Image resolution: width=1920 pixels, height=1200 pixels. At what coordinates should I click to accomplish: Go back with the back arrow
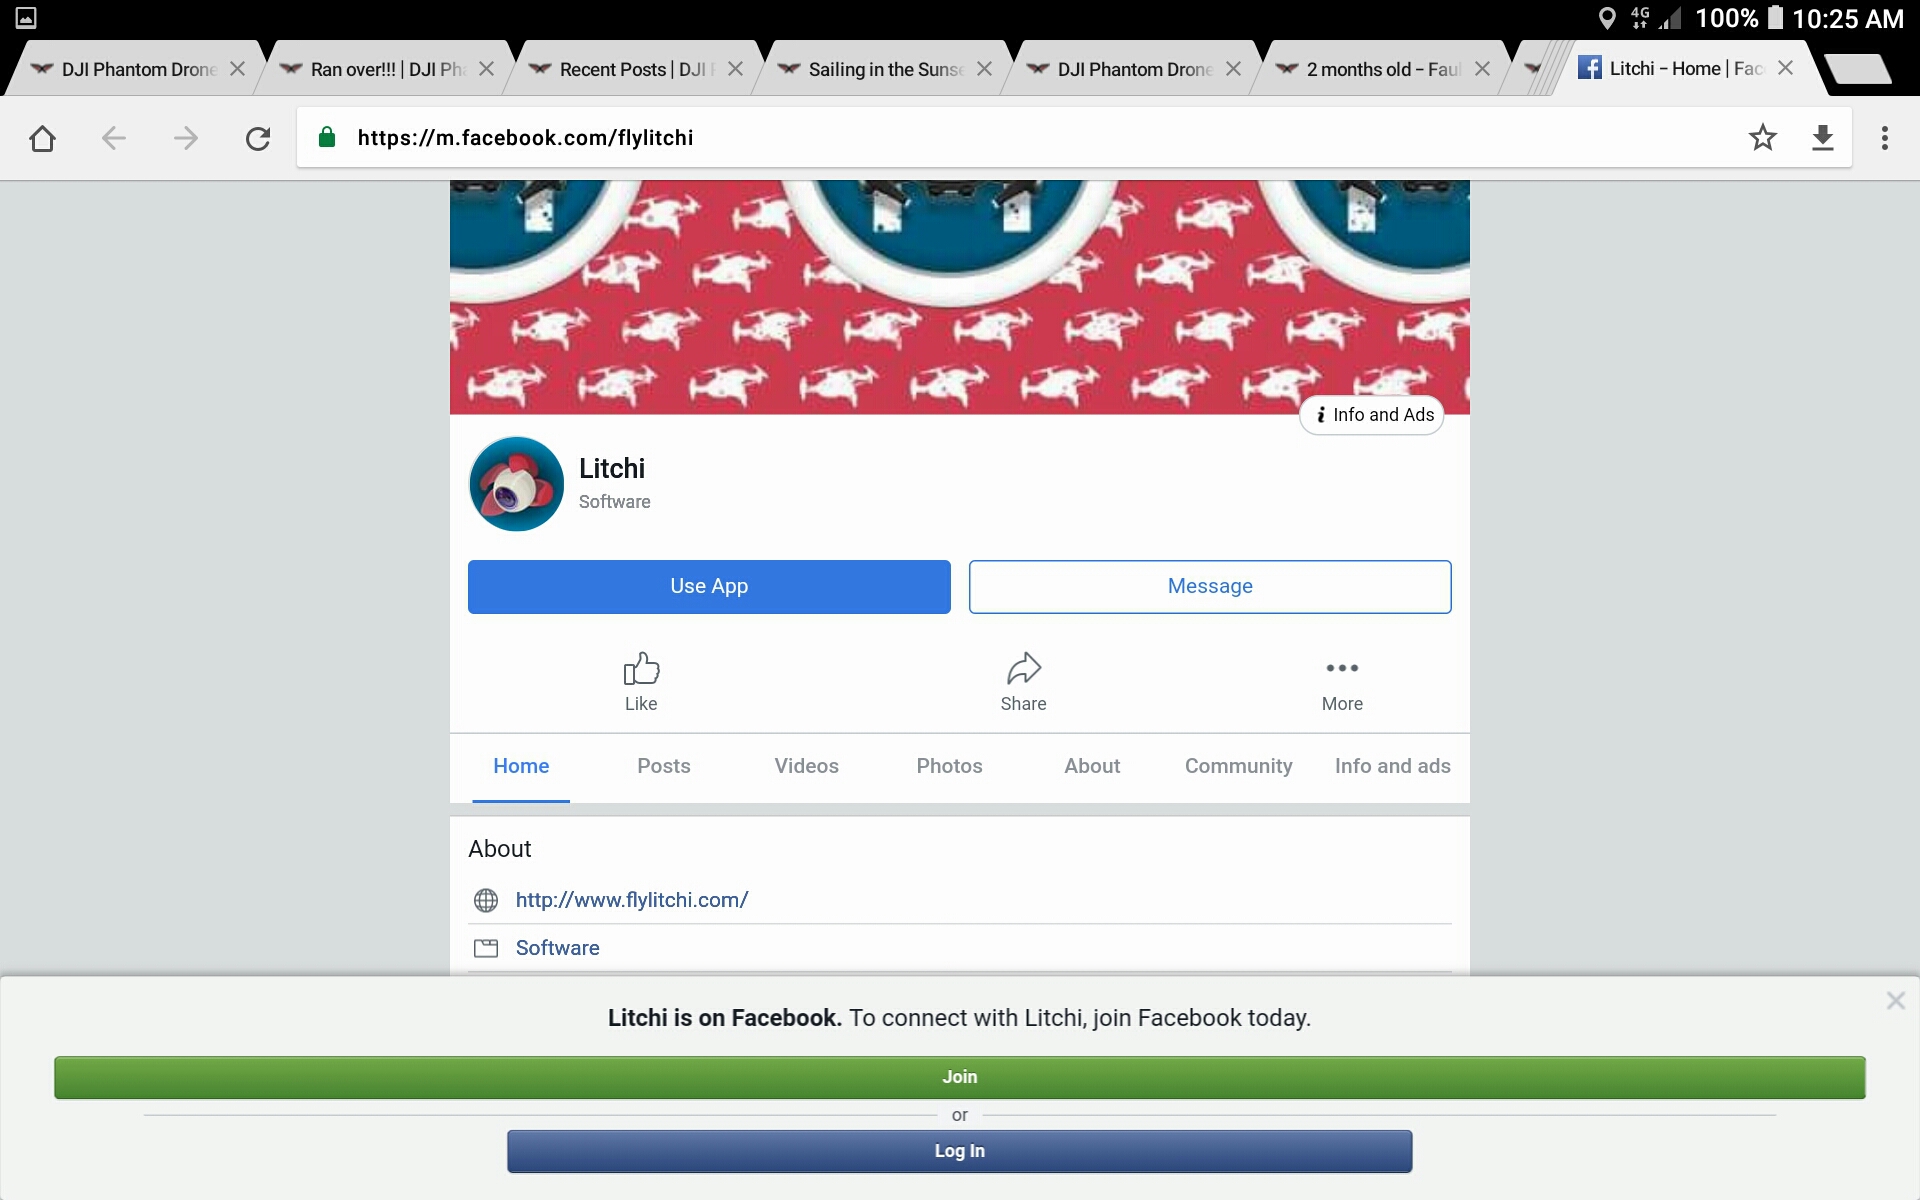[x=114, y=138]
